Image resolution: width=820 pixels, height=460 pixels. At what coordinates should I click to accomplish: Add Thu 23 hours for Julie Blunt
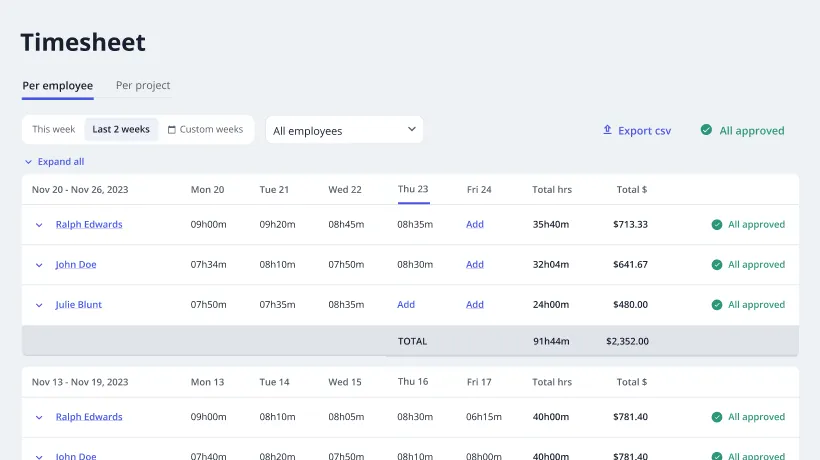406,304
